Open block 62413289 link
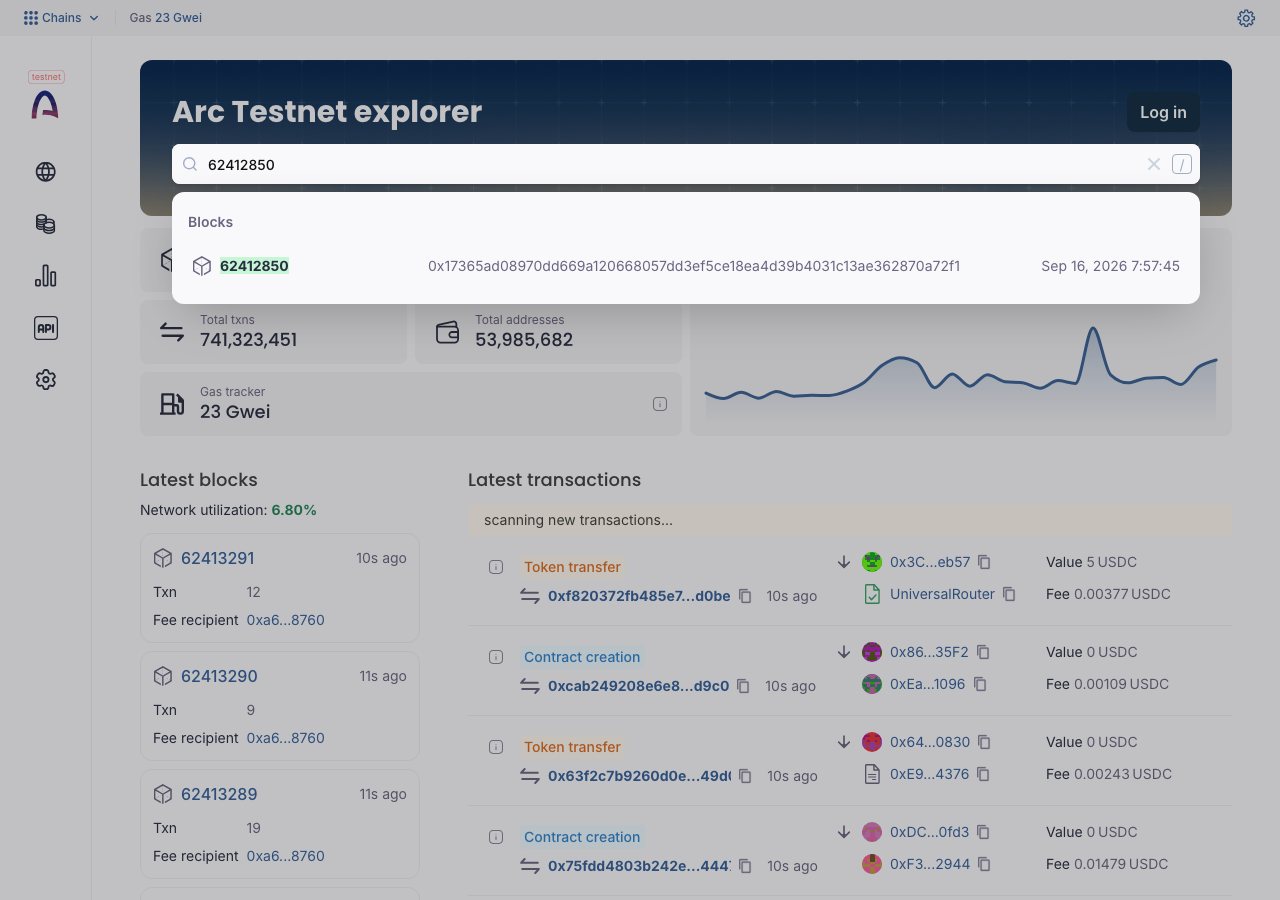The image size is (1280, 900). click(219, 794)
